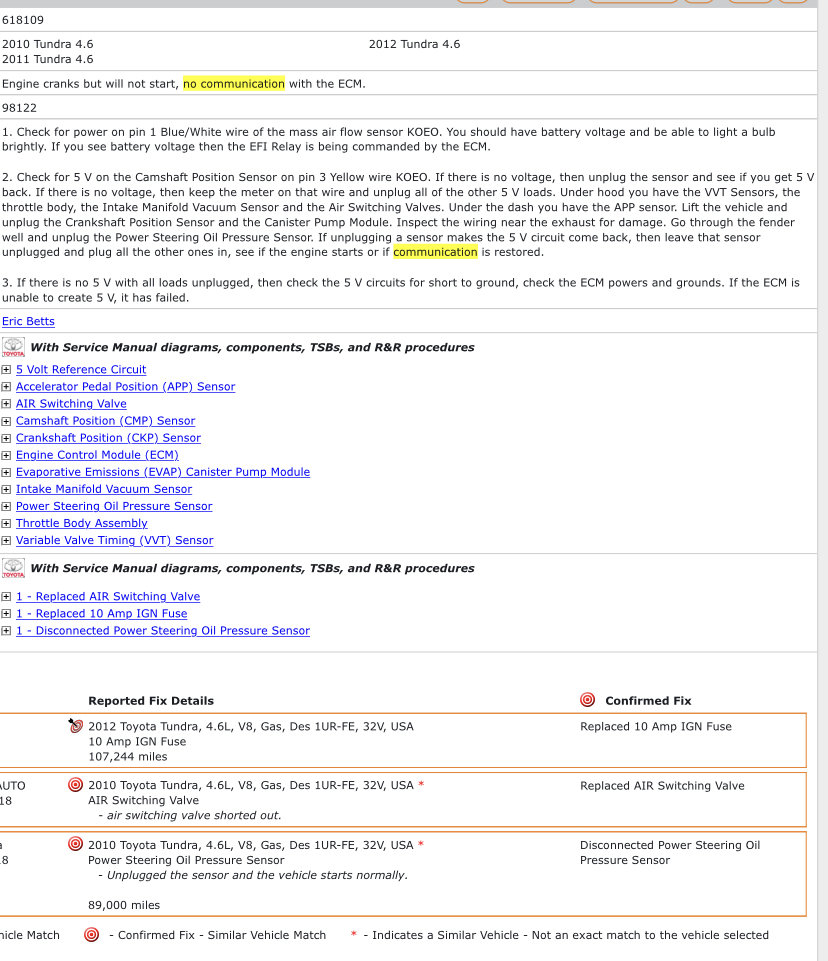Click the '2010 Tundra 4.6' vehicle text
Screen dimensions: 828x961
(48, 44)
